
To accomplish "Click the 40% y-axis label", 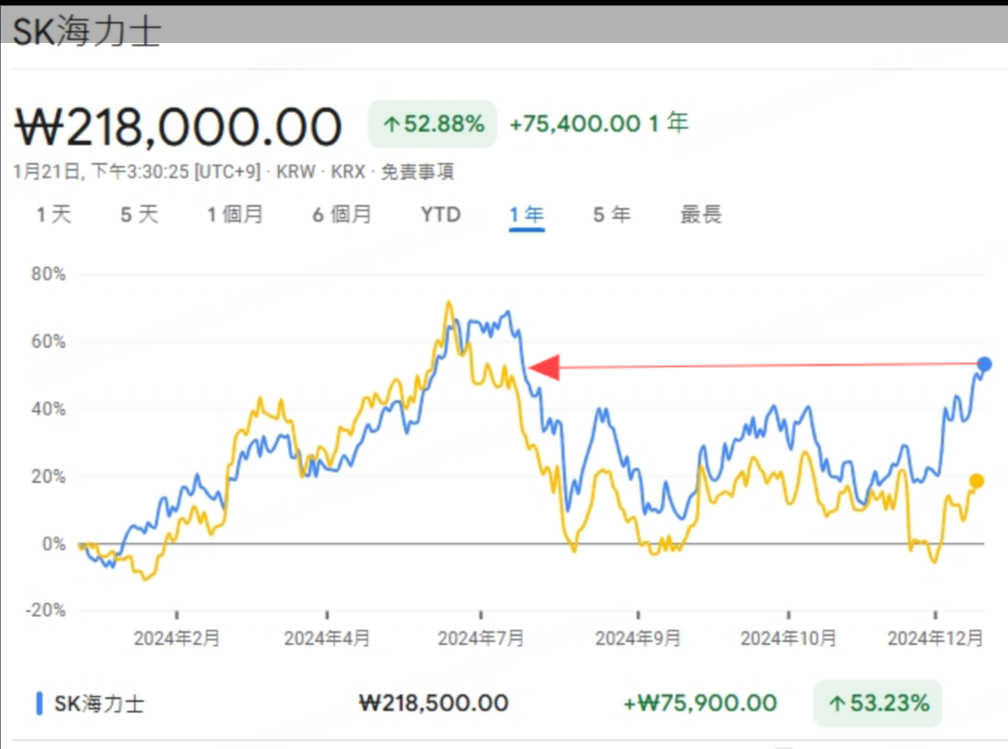I will pyautogui.click(x=48, y=409).
